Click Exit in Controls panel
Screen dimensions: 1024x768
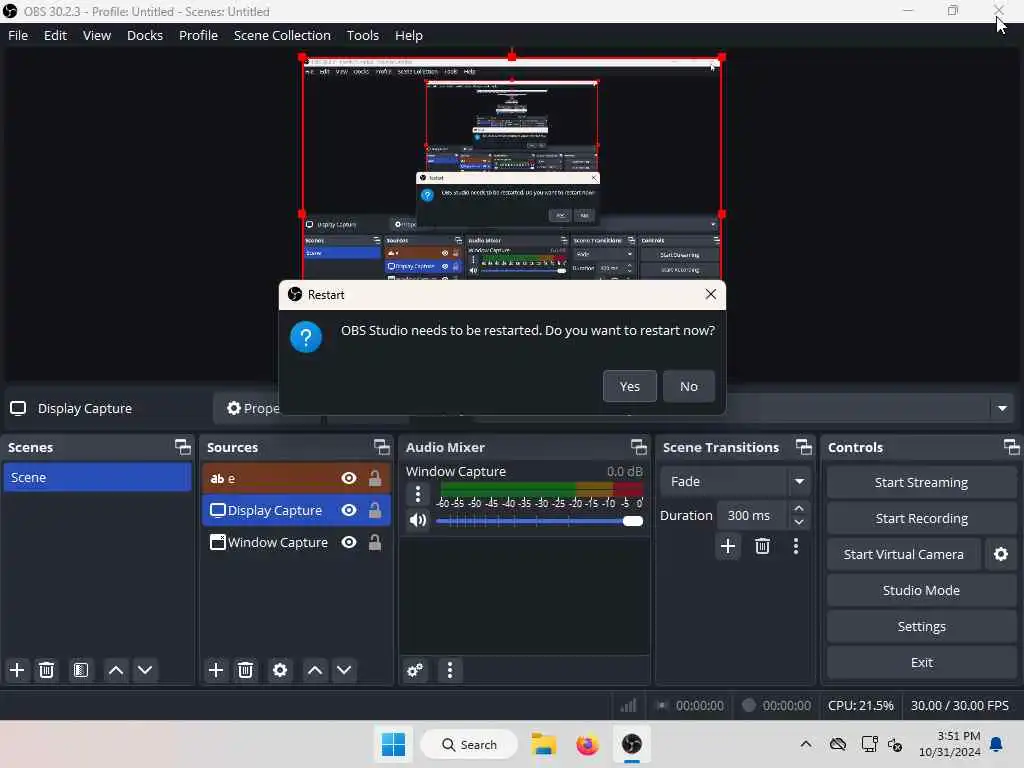pyautogui.click(x=921, y=662)
